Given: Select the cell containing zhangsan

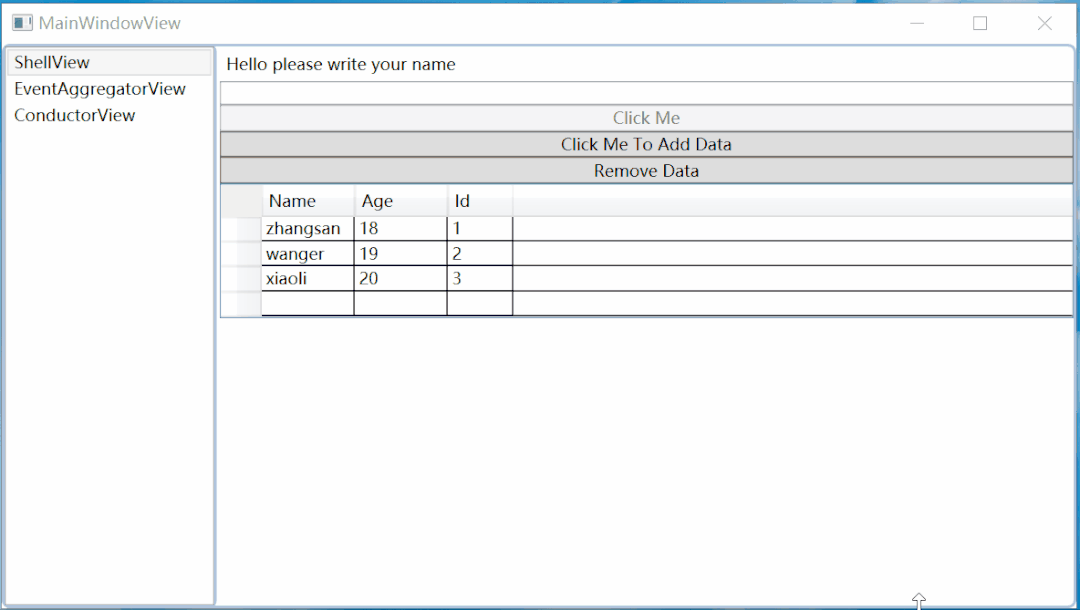Looking at the screenshot, I should pyautogui.click(x=303, y=228).
